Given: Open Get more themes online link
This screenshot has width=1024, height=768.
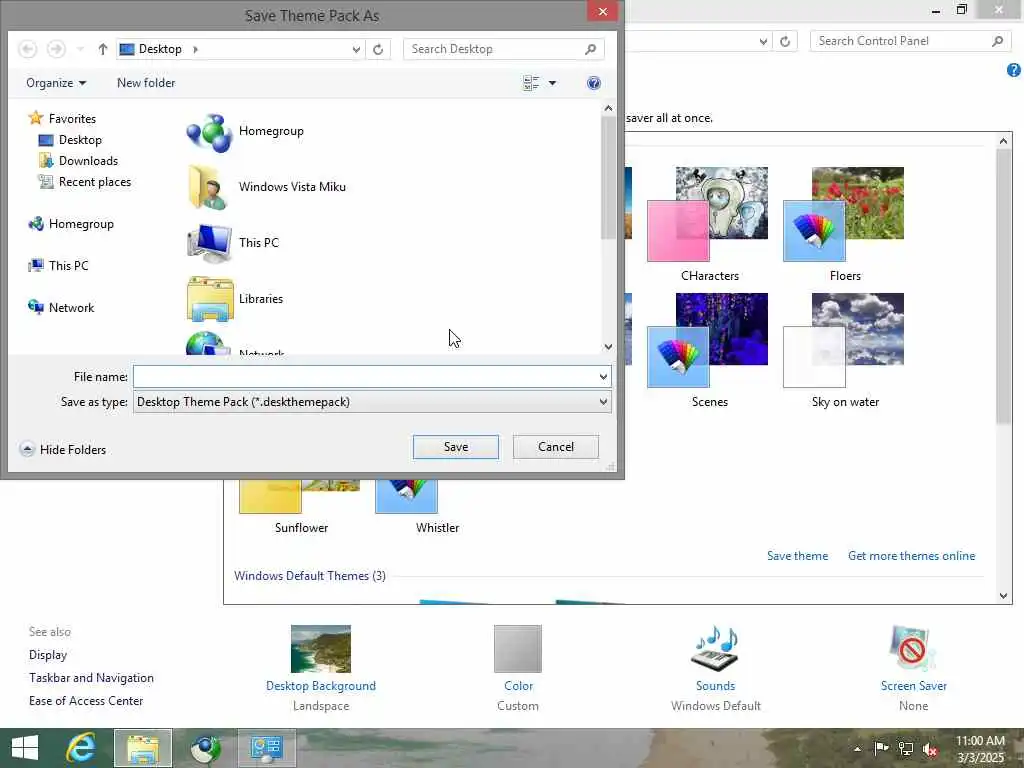Looking at the screenshot, I should coord(912,556).
